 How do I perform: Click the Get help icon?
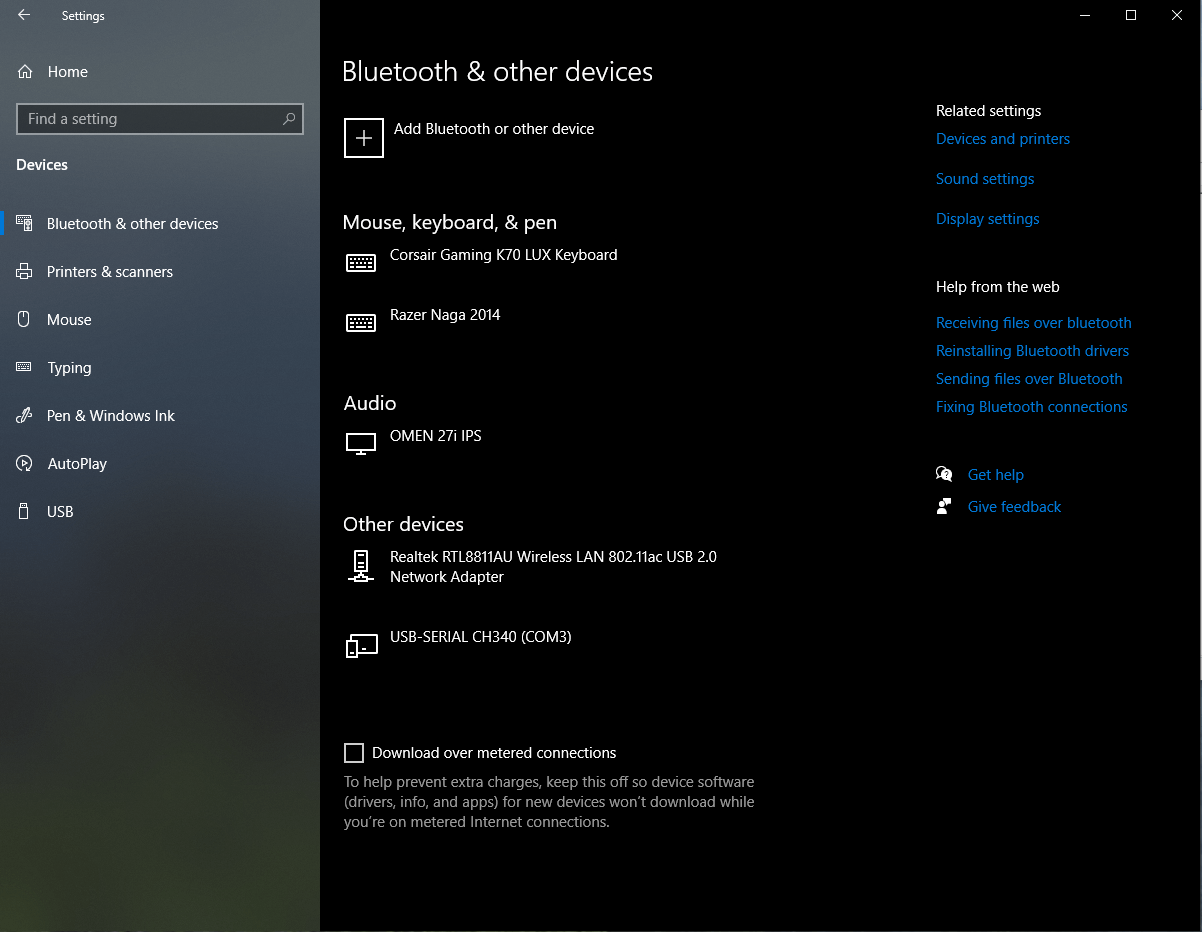[x=944, y=474]
